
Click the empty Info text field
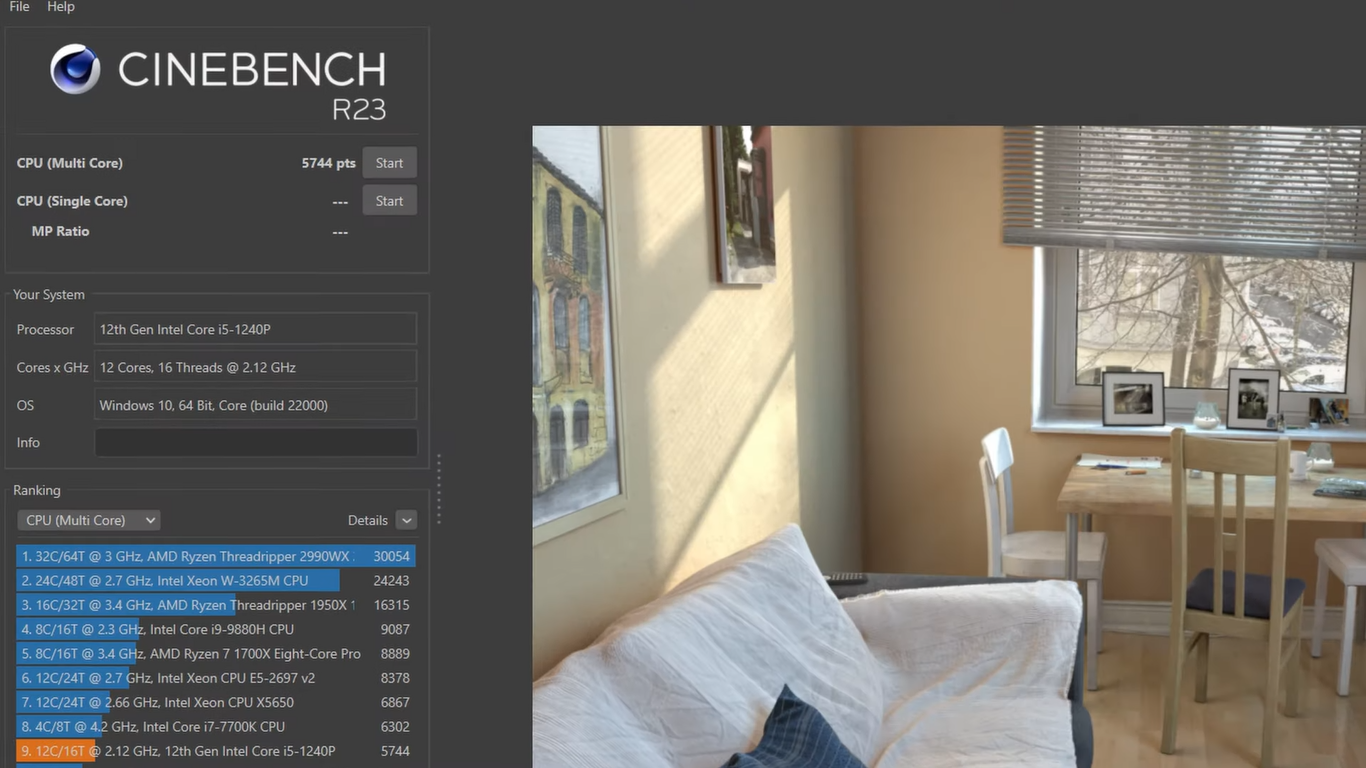pyautogui.click(x=255, y=443)
